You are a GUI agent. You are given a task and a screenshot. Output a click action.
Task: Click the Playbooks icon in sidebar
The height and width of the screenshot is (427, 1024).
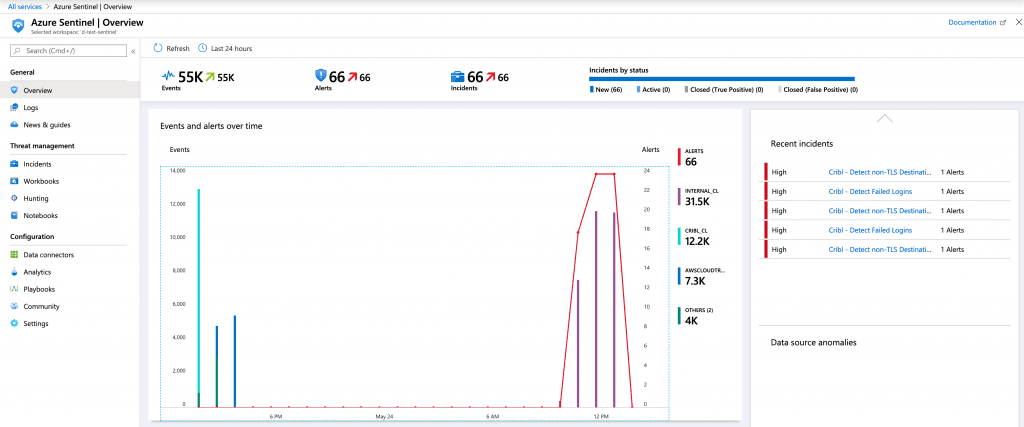[14, 289]
